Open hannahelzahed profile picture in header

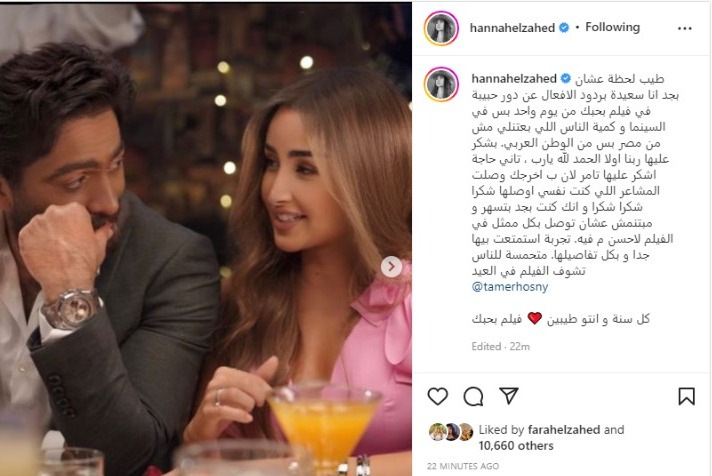[441, 28]
